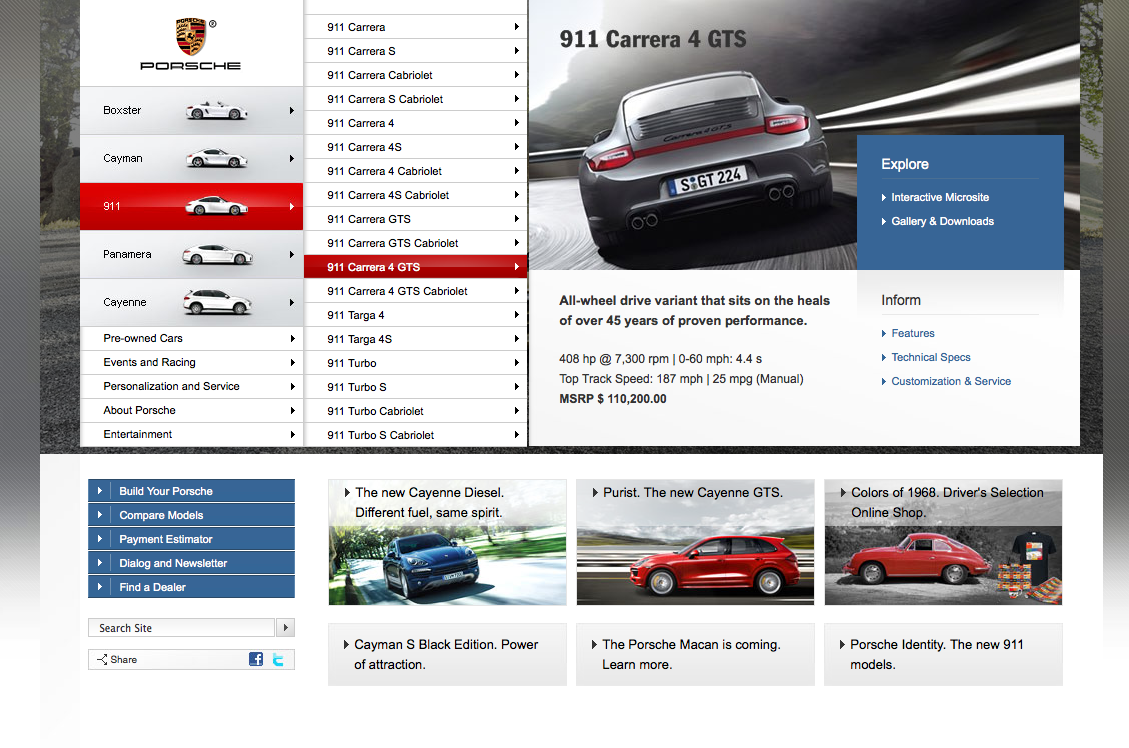Open the Interactive Microsite link
Image resolution: width=1129 pixels, height=748 pixels.
tap(940, 197)
